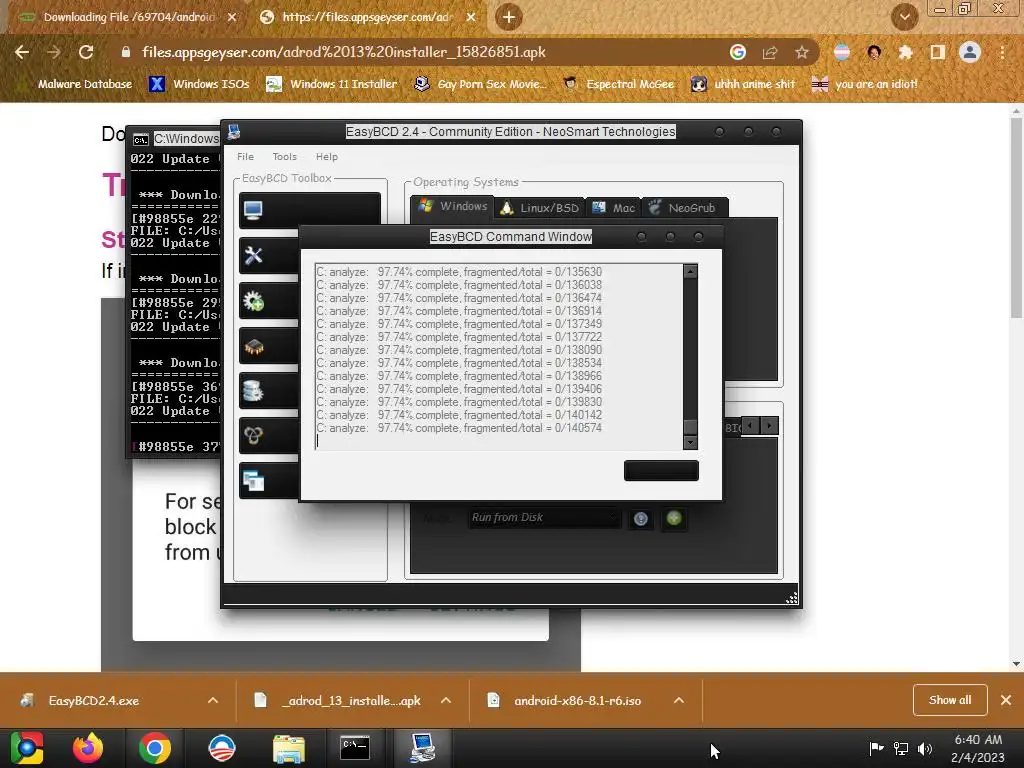Share this page via the address bar icon
Screen dimensions: 1024x768
pyautogui.click(x=770, y=52)
